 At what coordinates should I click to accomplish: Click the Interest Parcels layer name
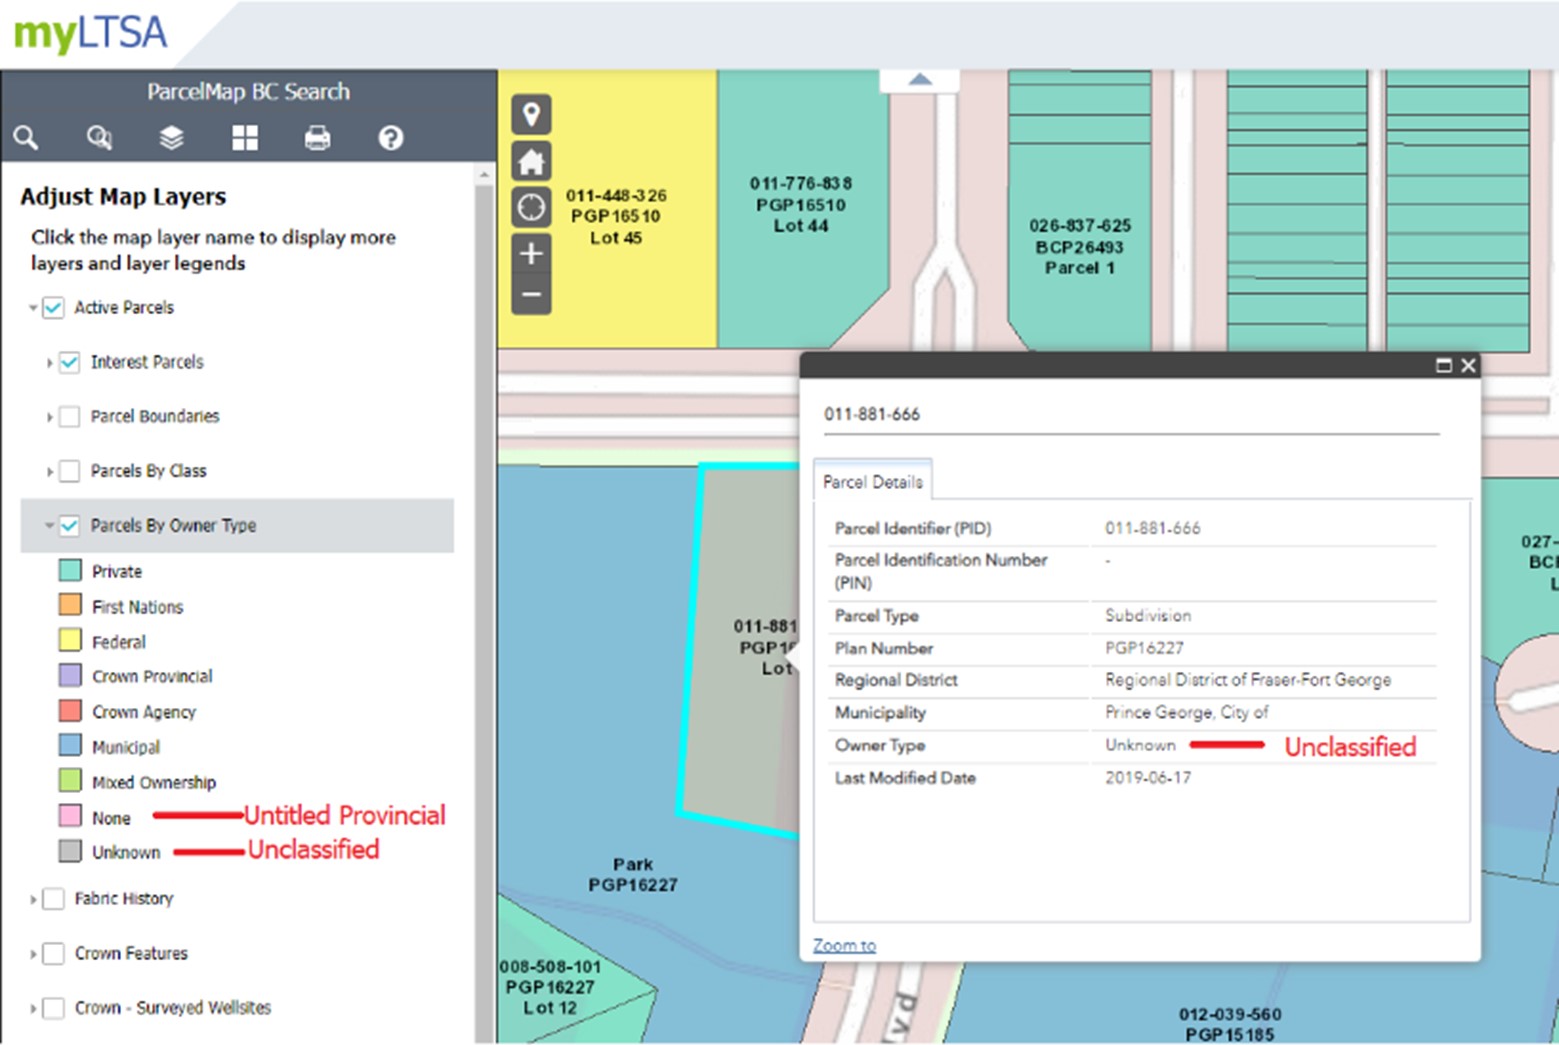tap(147, 362)
